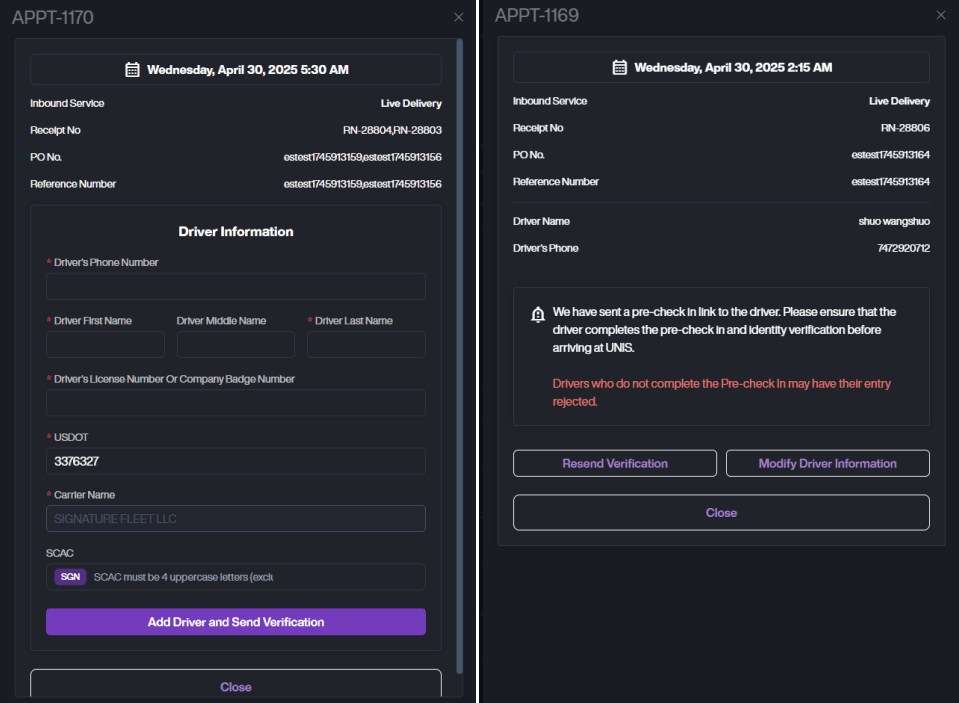Focus the License Number or Company Badge Number field

pos(235,403)
